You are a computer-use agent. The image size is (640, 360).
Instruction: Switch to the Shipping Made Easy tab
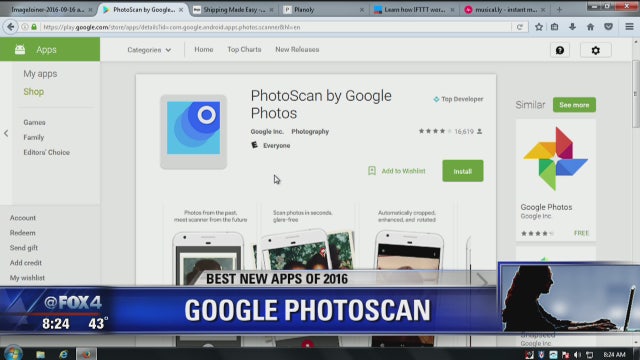click(x=233, y=9)
